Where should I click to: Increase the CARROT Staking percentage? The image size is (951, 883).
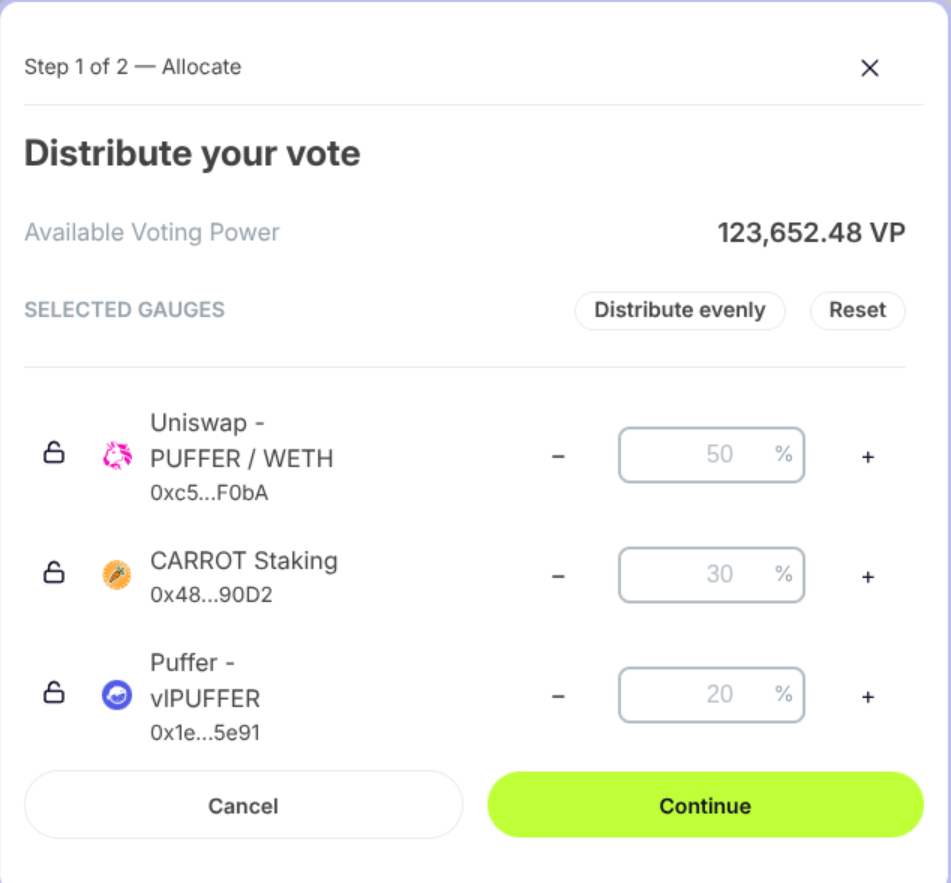(x=867, y=573)
